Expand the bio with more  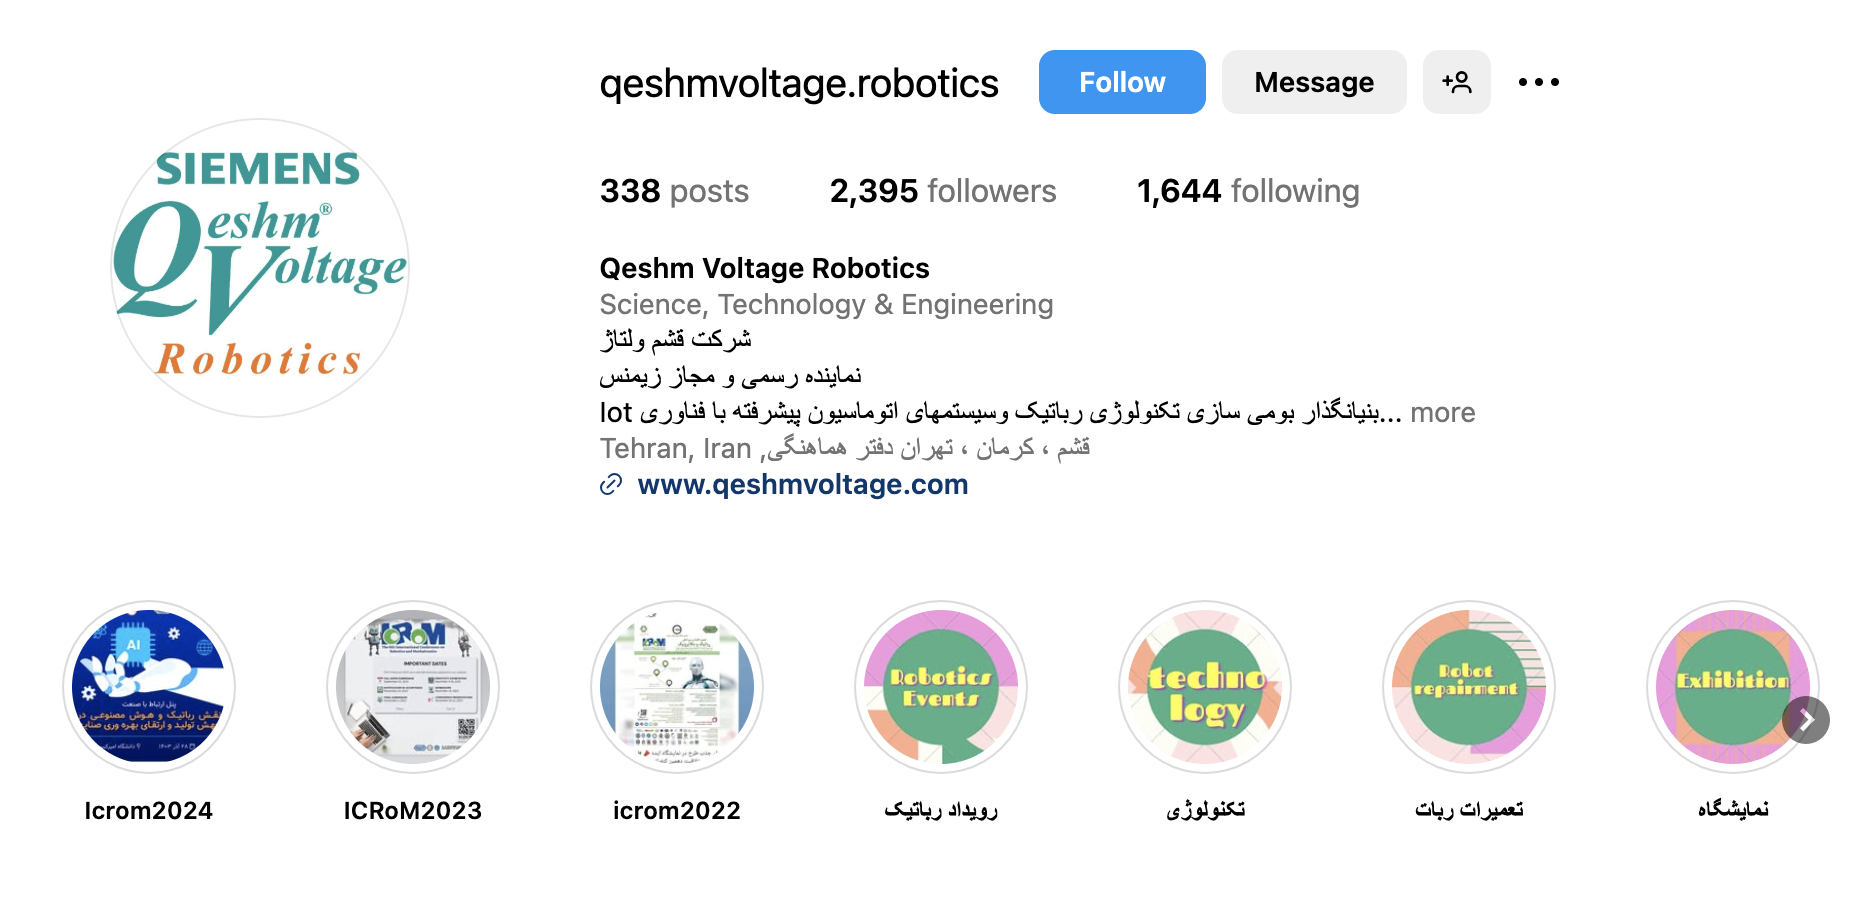[1443, 412]
